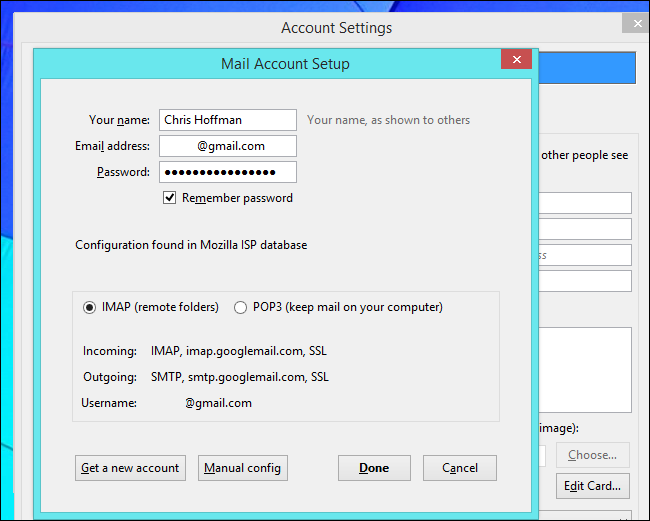Select IMAP (remote folders) radio button
The height and width of the screenshot is (521, 650).
[90, 308]
